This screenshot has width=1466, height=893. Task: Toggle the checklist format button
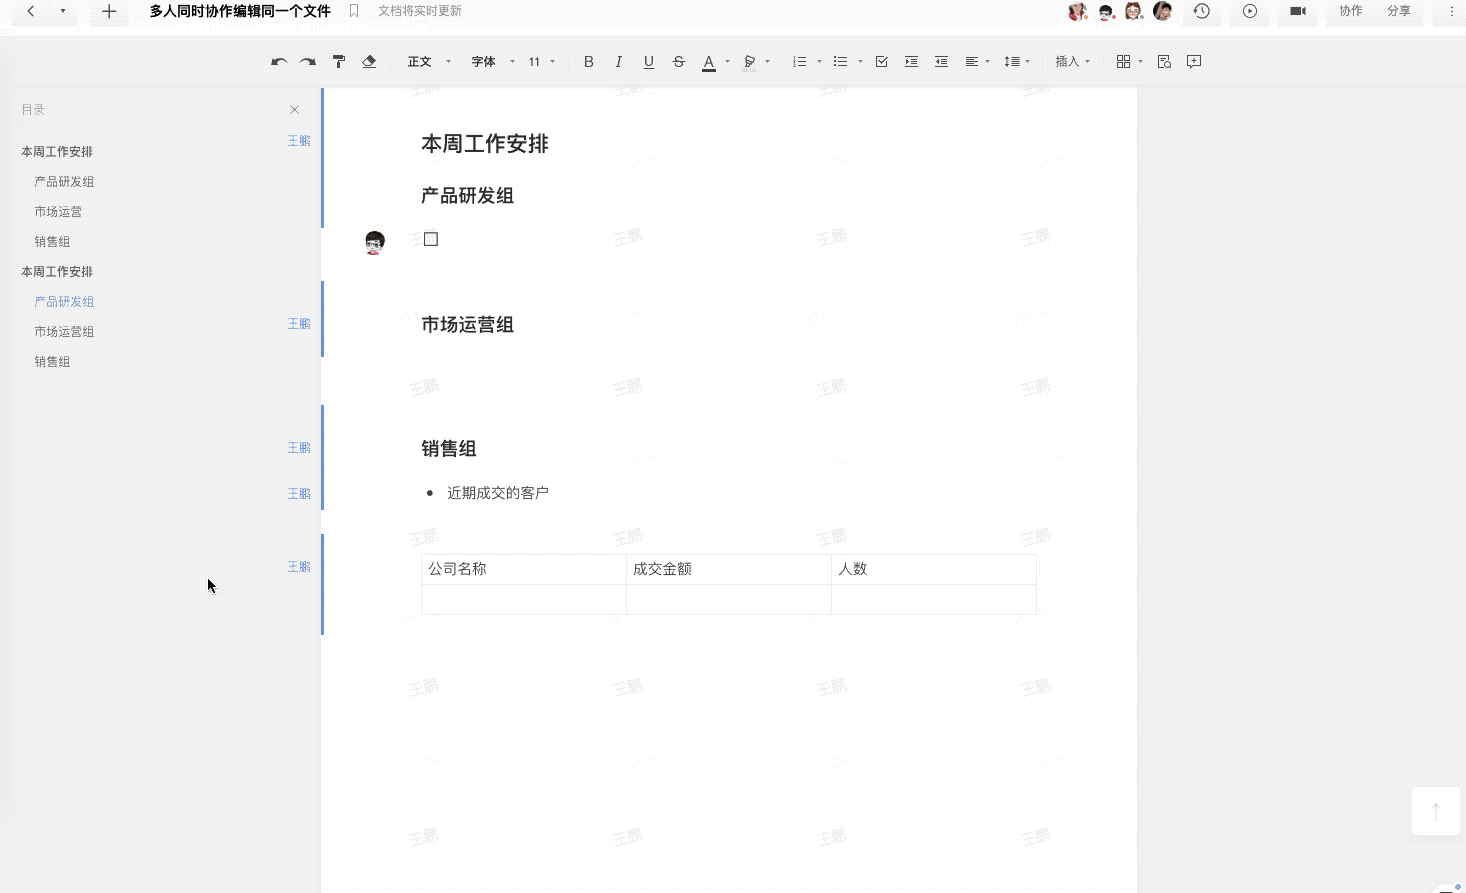tap(881, 62)
